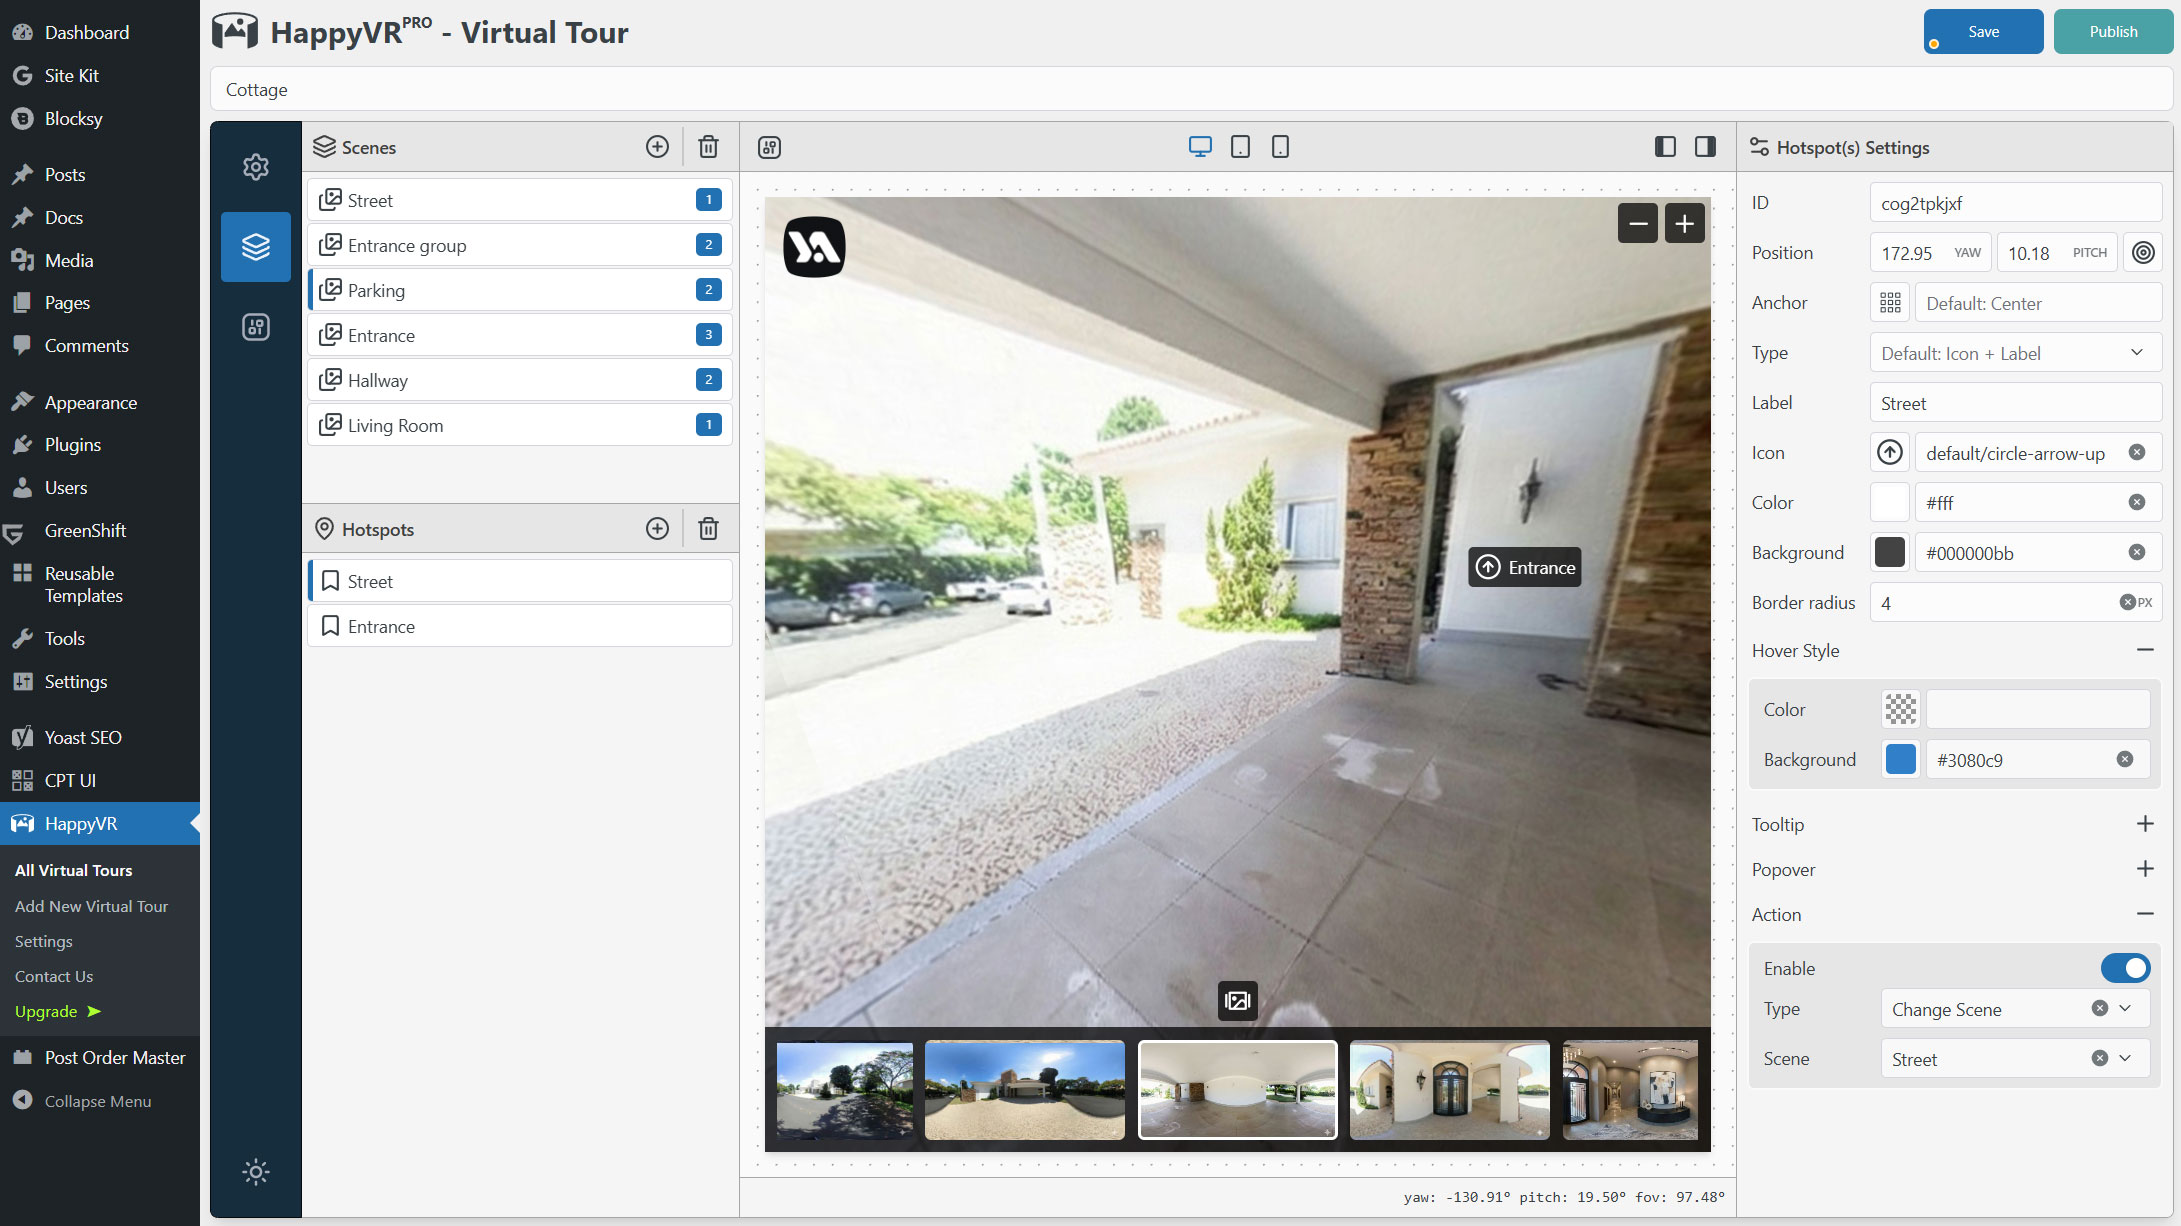
Task: Disable the Action Enable toggle
Action: pos(2125,968)
